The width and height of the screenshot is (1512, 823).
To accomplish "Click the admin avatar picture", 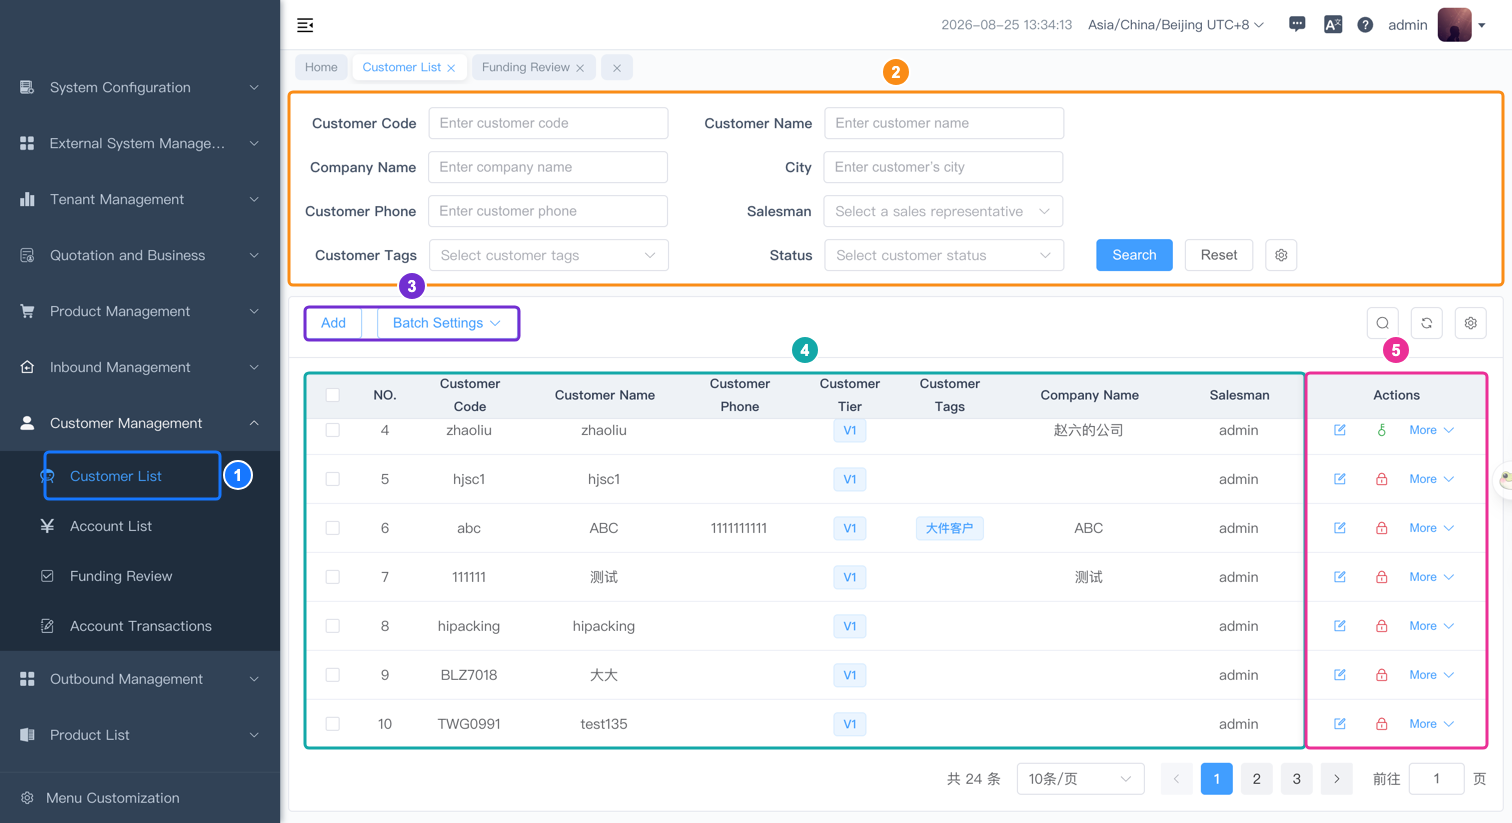I will (x=1455, y=25).
